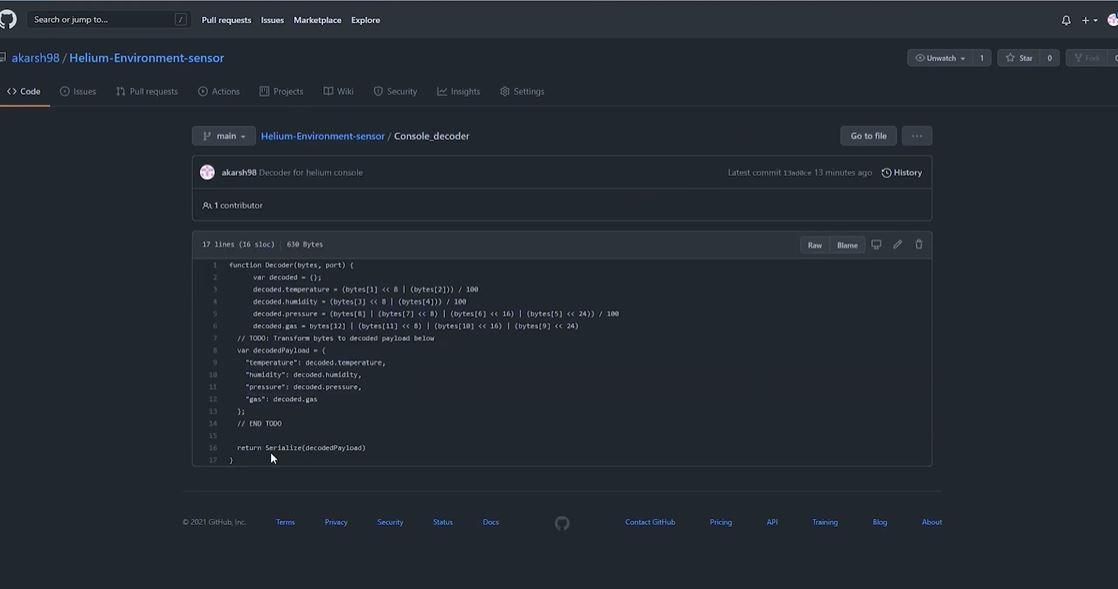Open Pull requests in top navigation

226,20
